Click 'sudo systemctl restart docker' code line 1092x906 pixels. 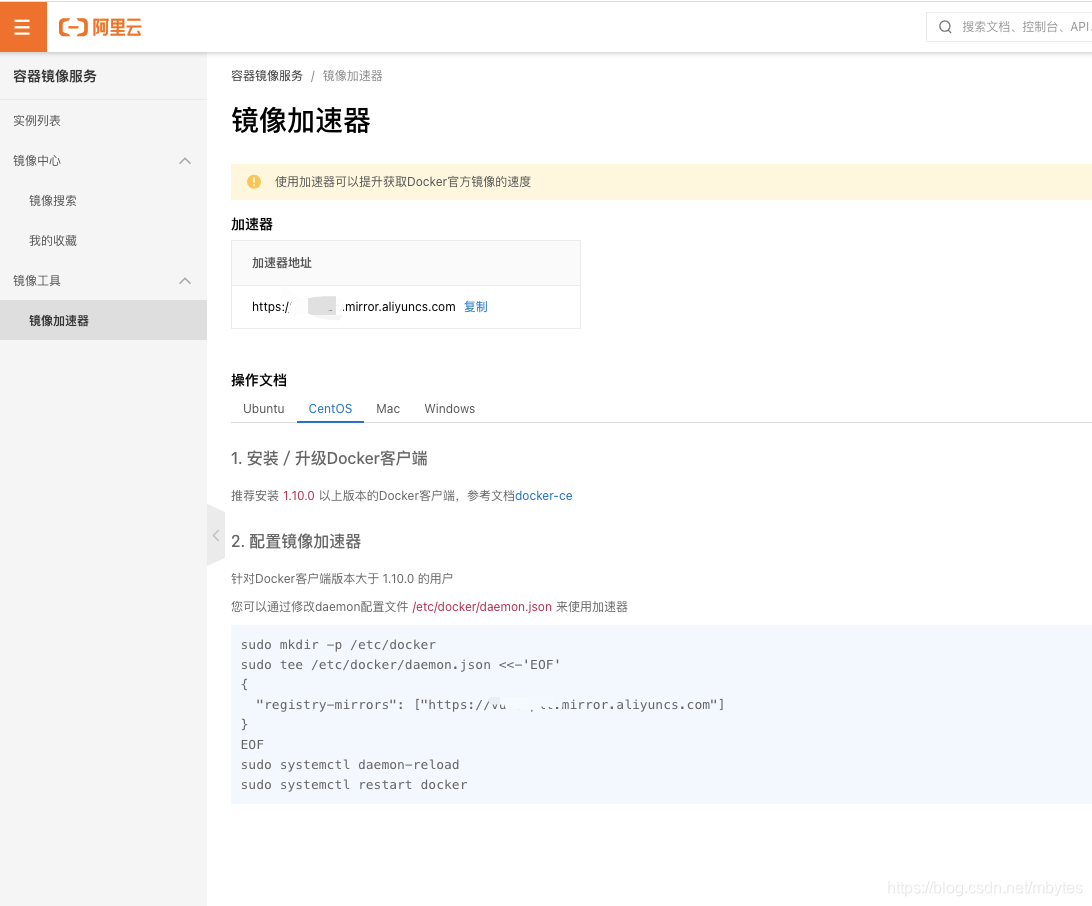(354, 785)
